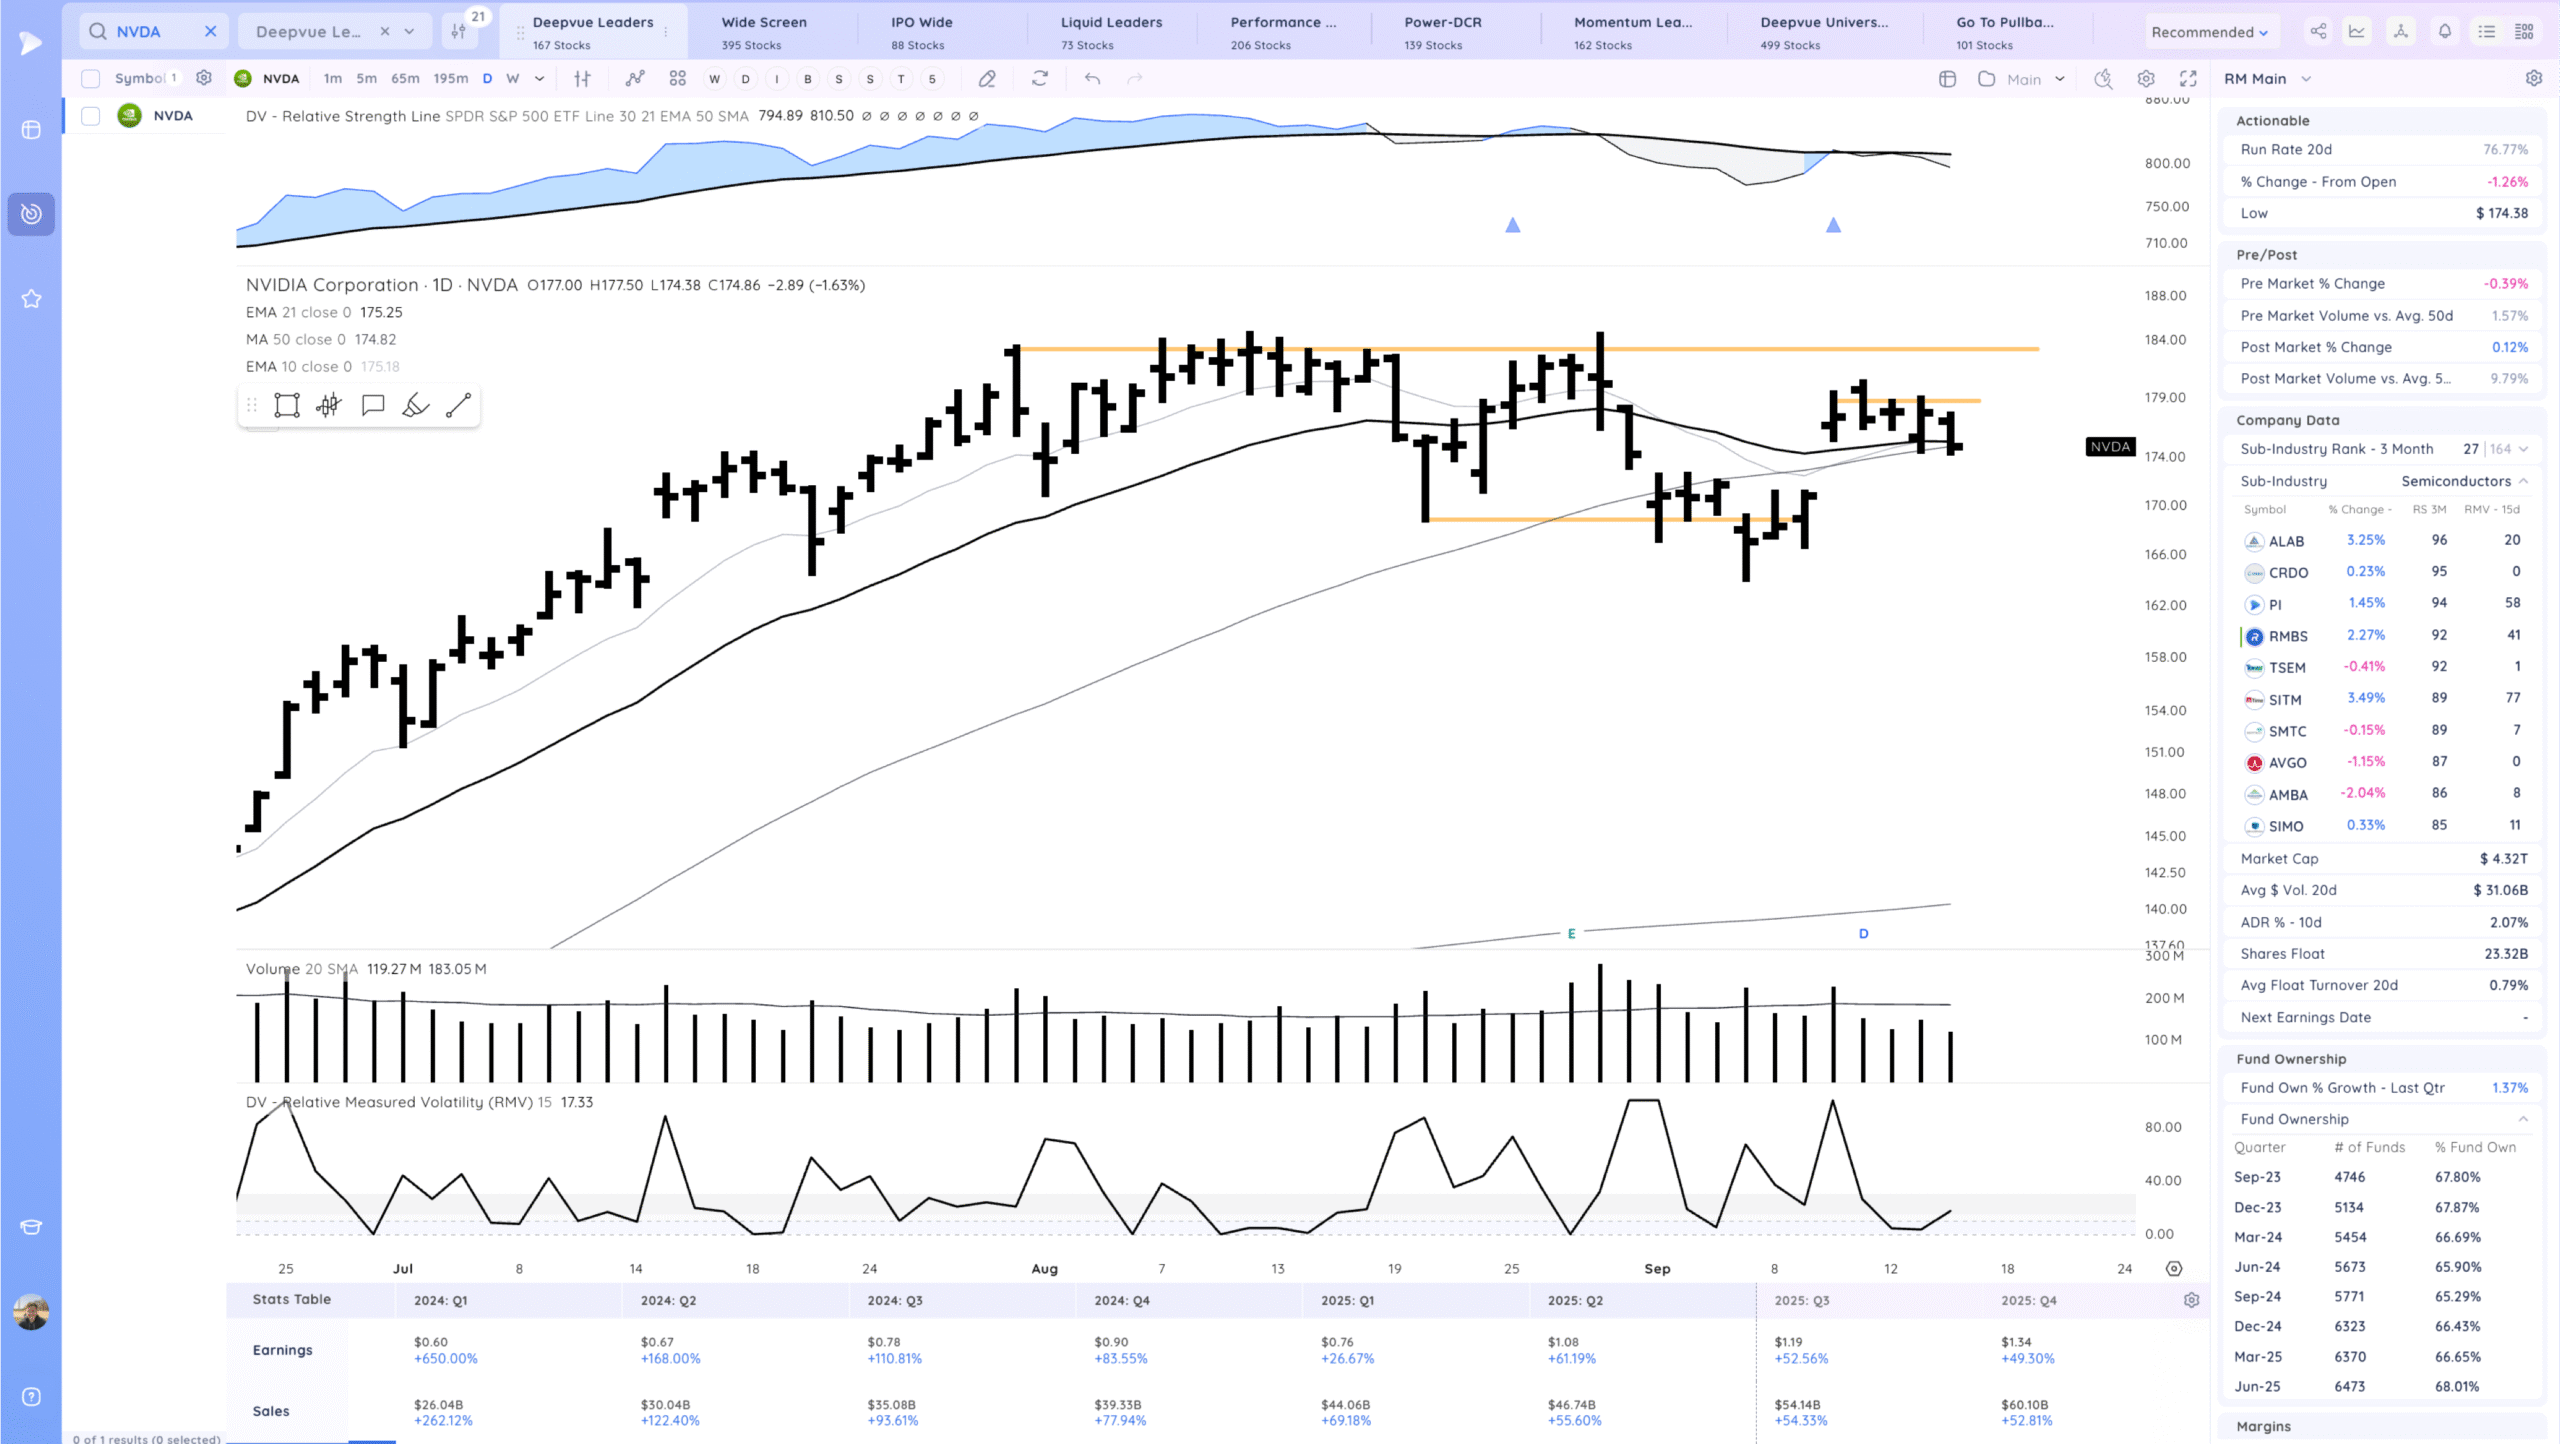Click the time axis settings icon
The width and height of the screenshot is (2560, 1444).
2174,1268
